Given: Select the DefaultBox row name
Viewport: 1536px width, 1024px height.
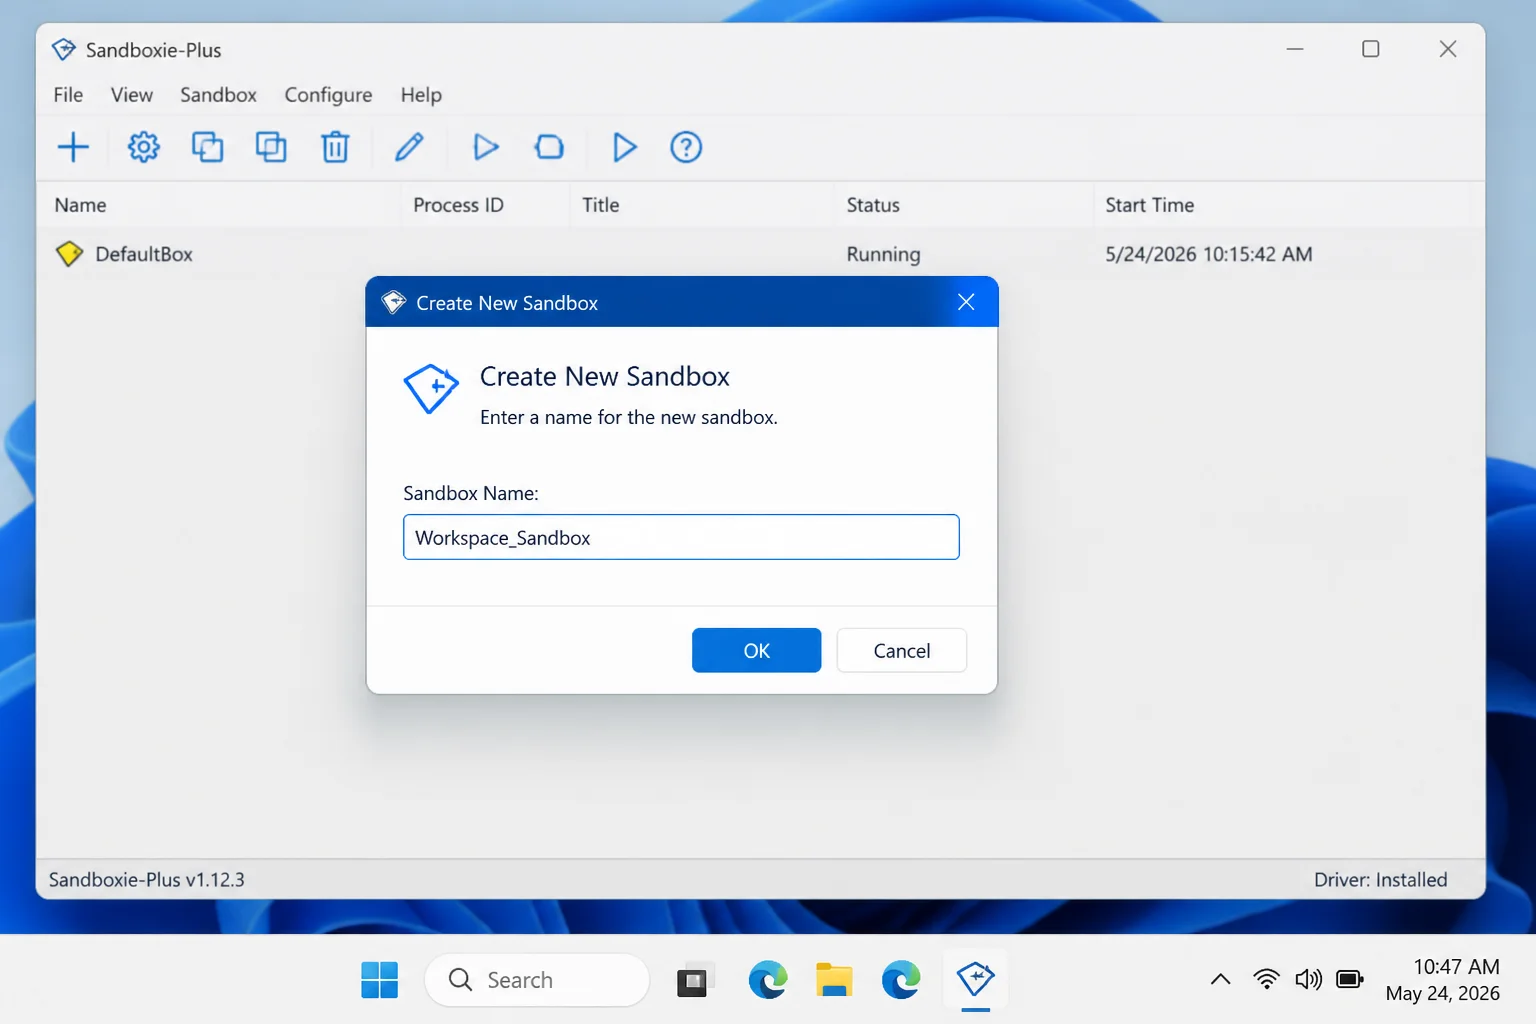Looking at the screenshot, I should point(144,254).
